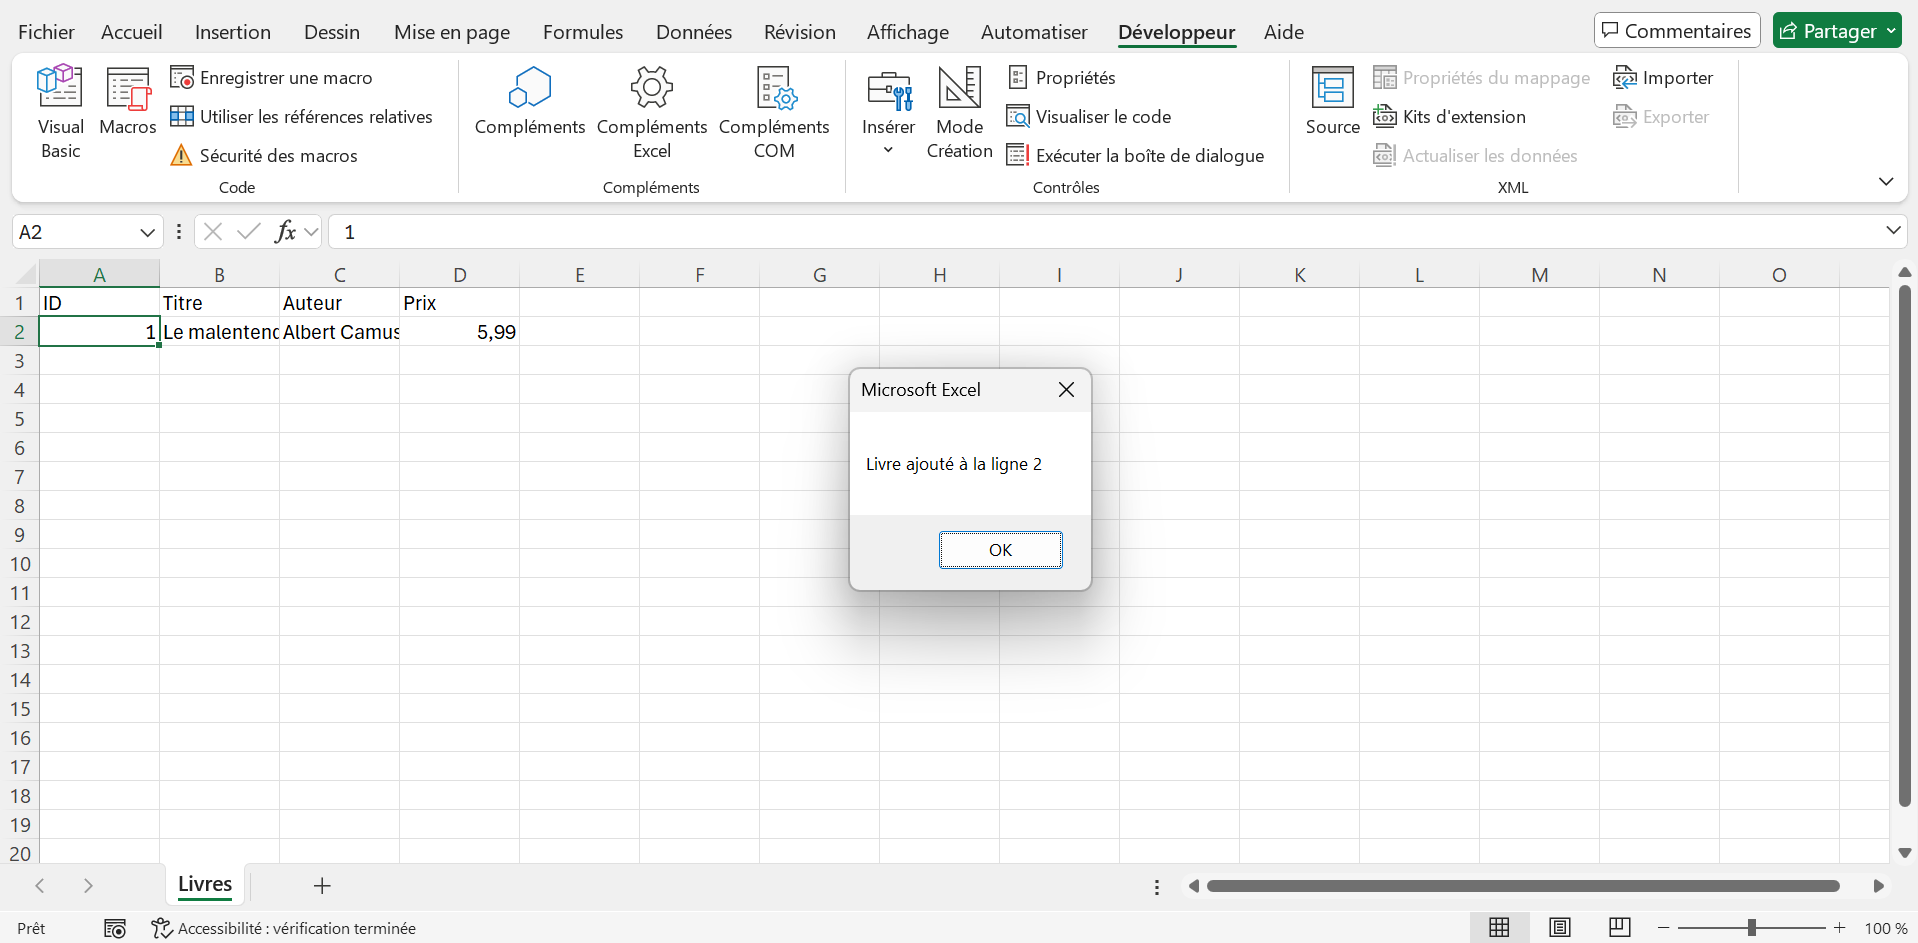Image resolution: width=1918 pixels, height=943 pixels.
Task: Switch to Normal view
Action: pyautogui.click(x=1499, y=927)
